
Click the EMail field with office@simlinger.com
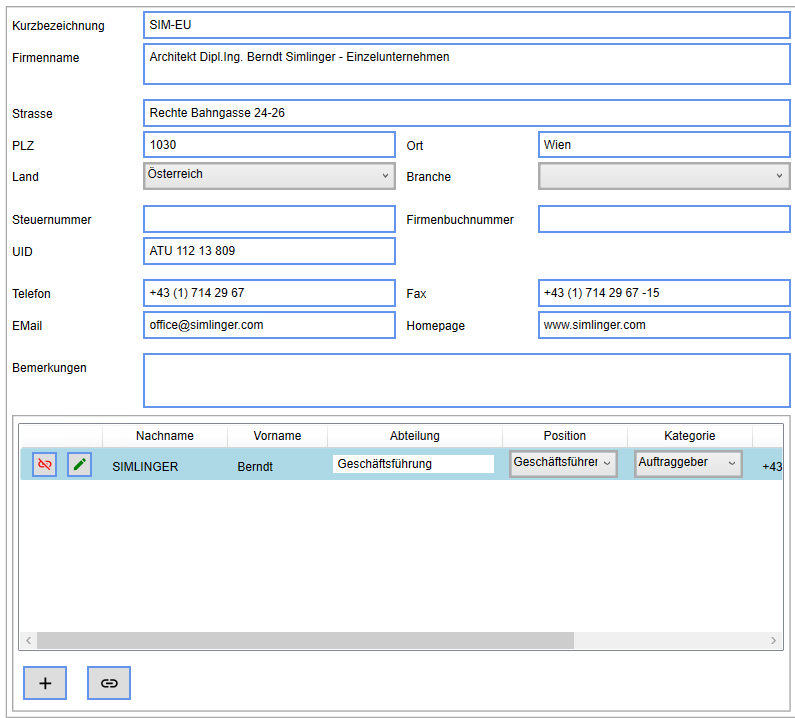point(269,325)
